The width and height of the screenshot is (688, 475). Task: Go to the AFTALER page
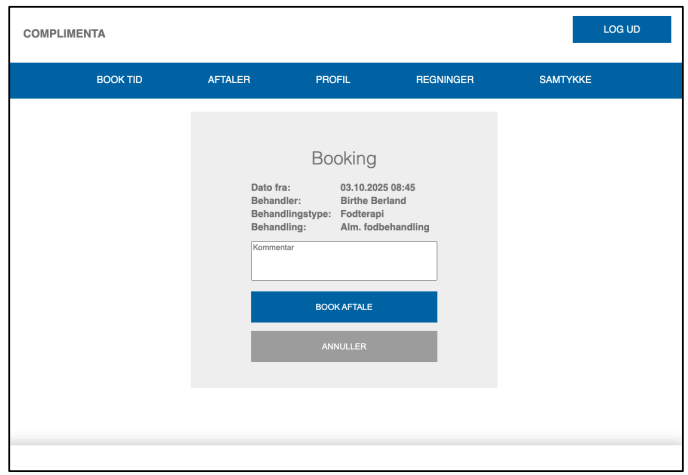(x=229, y=80)
